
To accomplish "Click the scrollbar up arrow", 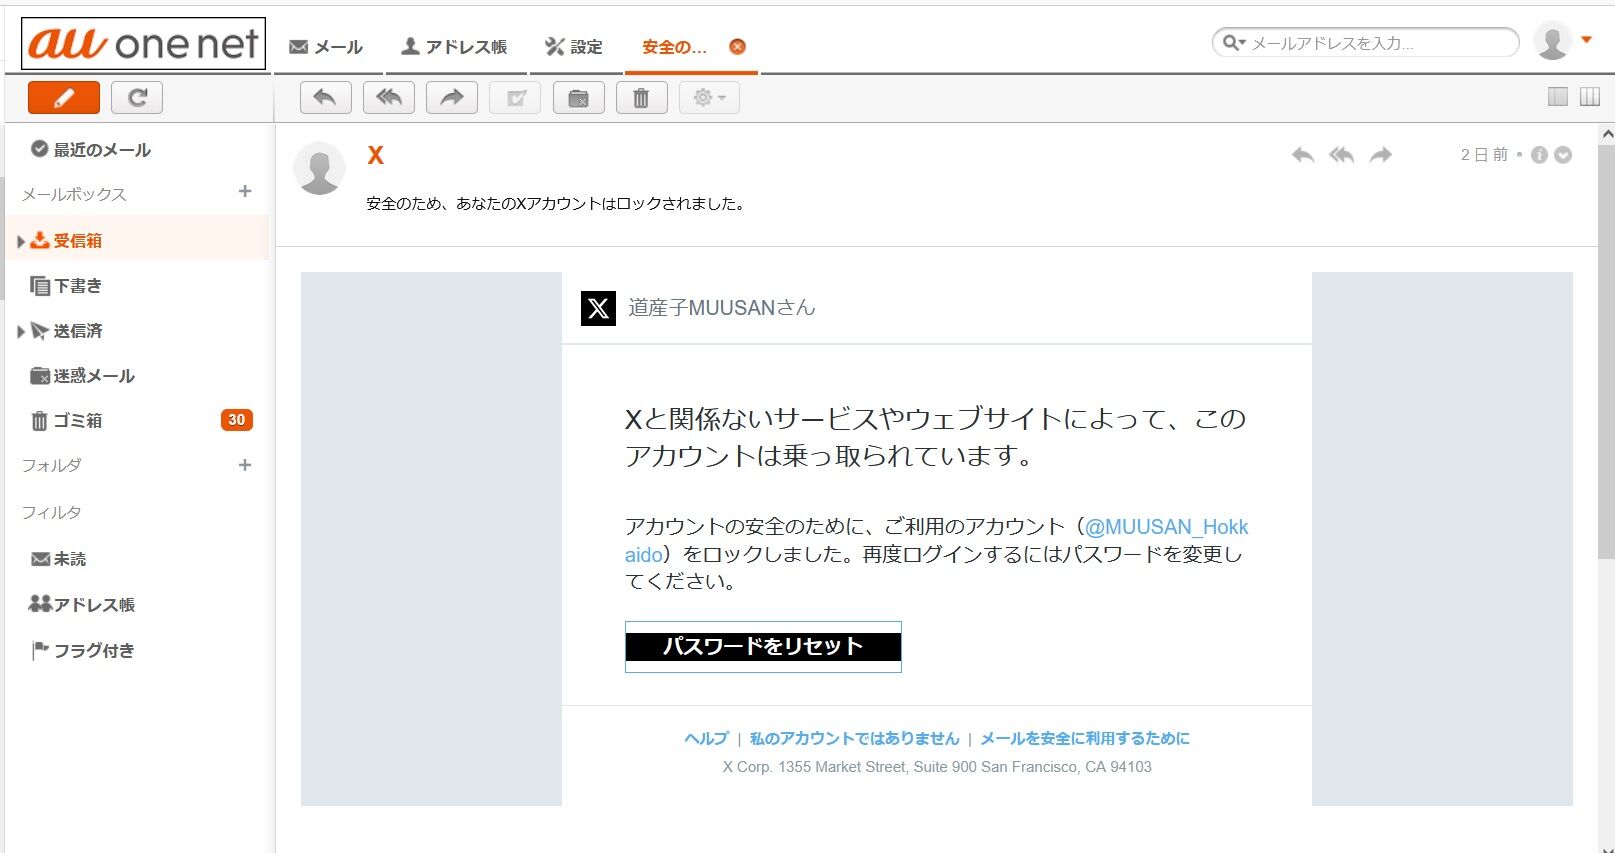I will [1607, 134].
